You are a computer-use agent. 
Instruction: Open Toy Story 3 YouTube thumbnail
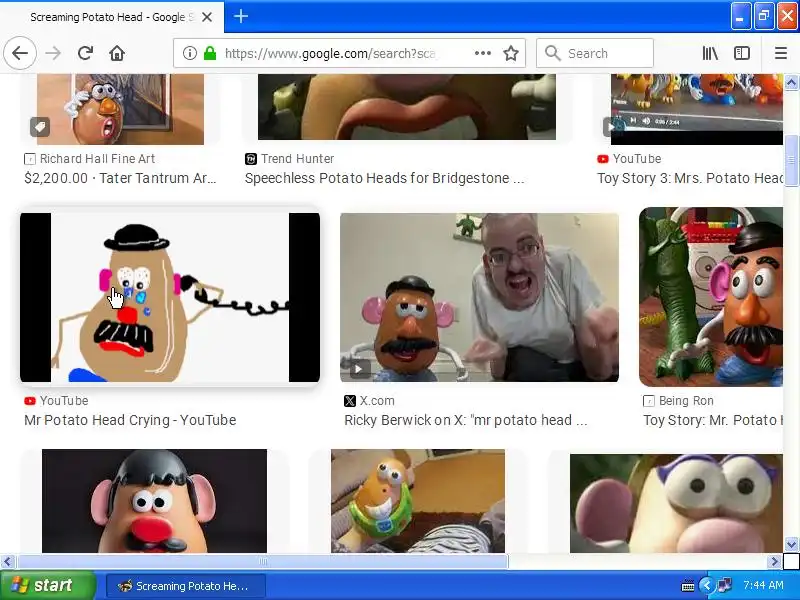(x=696, y=109)
